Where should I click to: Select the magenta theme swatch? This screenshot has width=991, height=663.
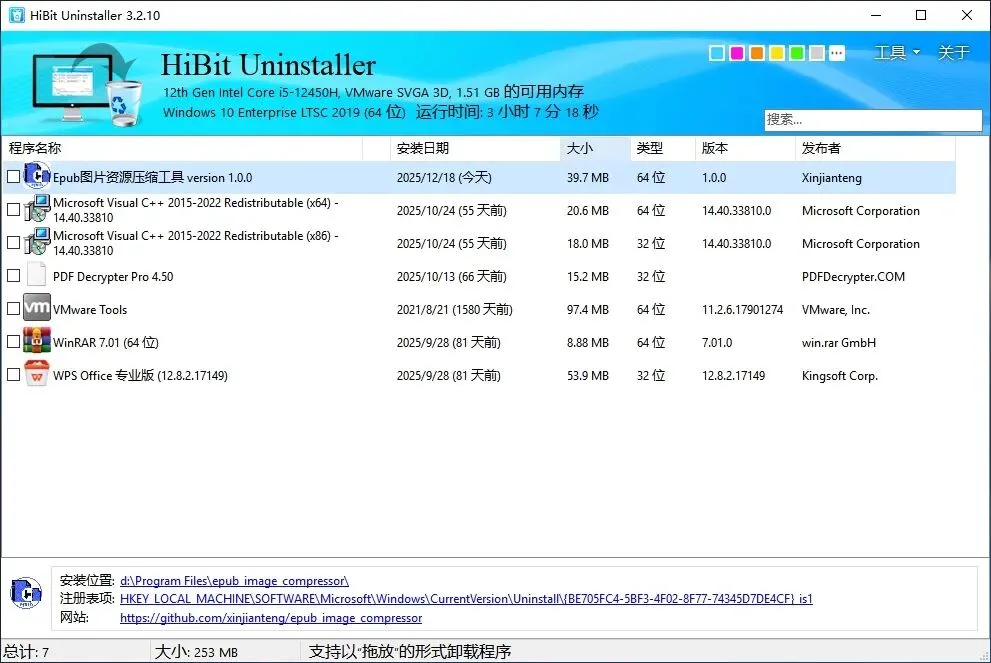pyautogui.click(x=737, y=53)
